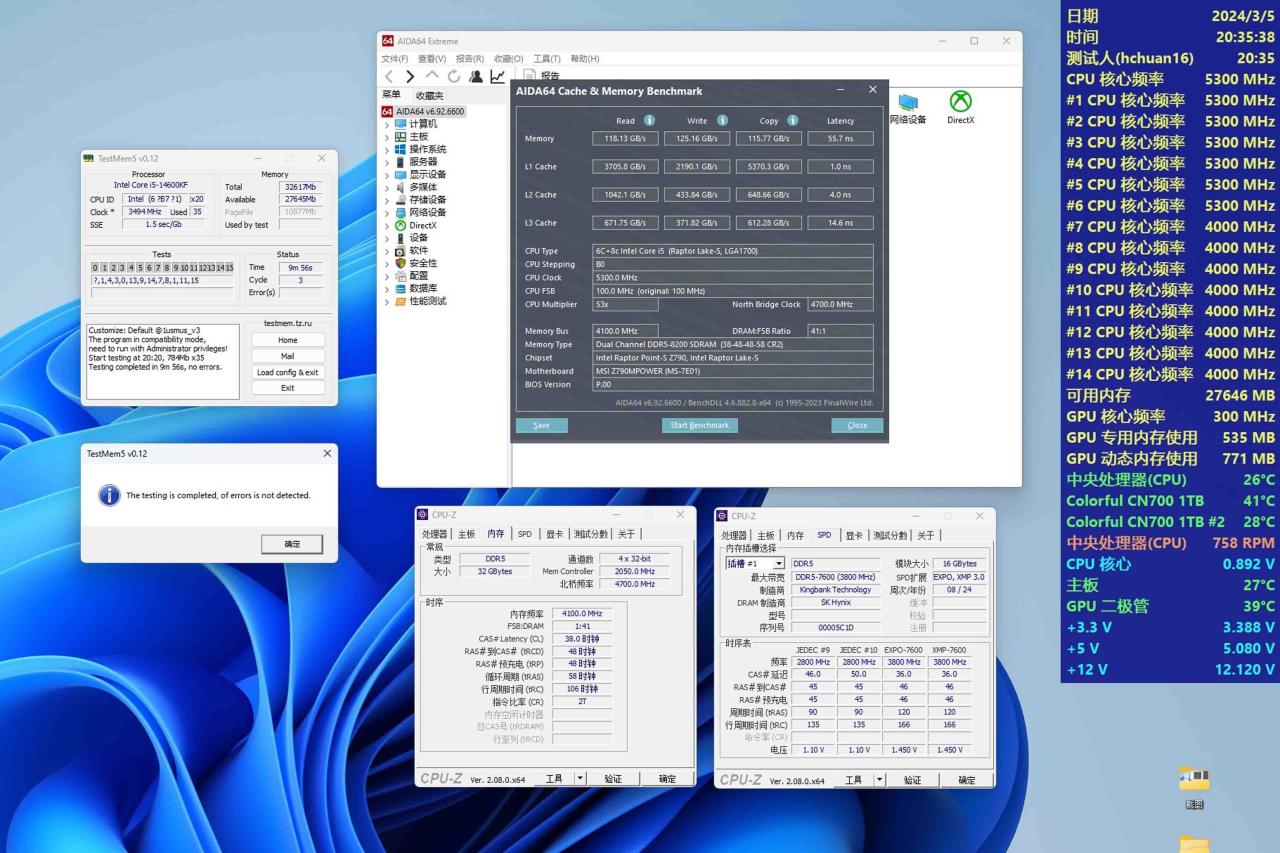The image size is (1280, 853).
Task: Switch to 收藏夹 tab in AIDA64 sidebar
Action: (x=429, y=96)
